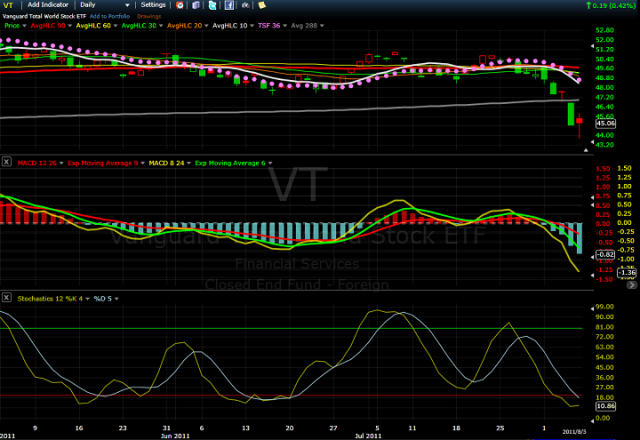640x440 pixels.
Task: Open the Drawings link
Action: tap(149, 16)
